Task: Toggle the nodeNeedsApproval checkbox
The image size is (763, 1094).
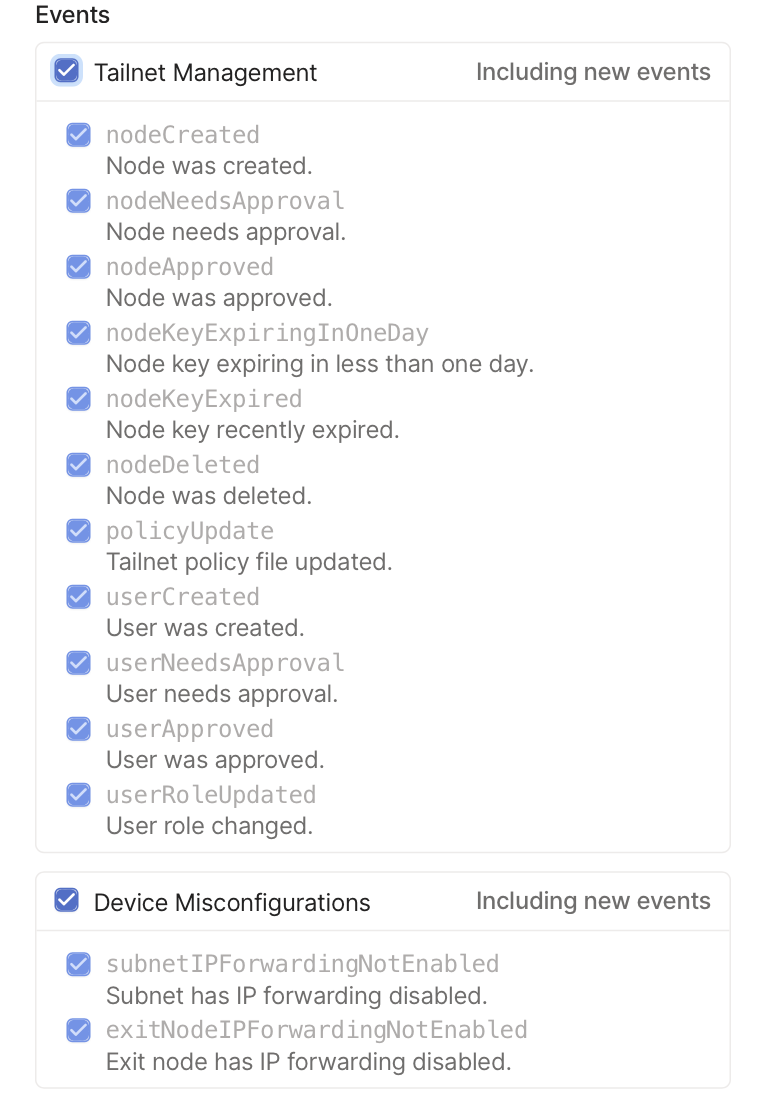Action: click(x=78, y=201)
